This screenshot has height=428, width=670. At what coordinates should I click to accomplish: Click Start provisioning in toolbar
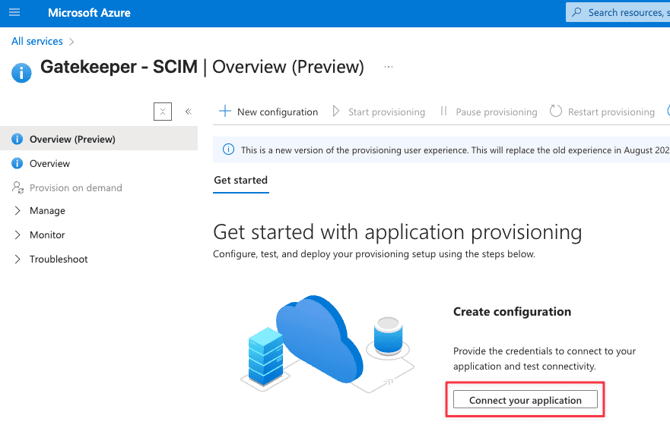[379, 111]
